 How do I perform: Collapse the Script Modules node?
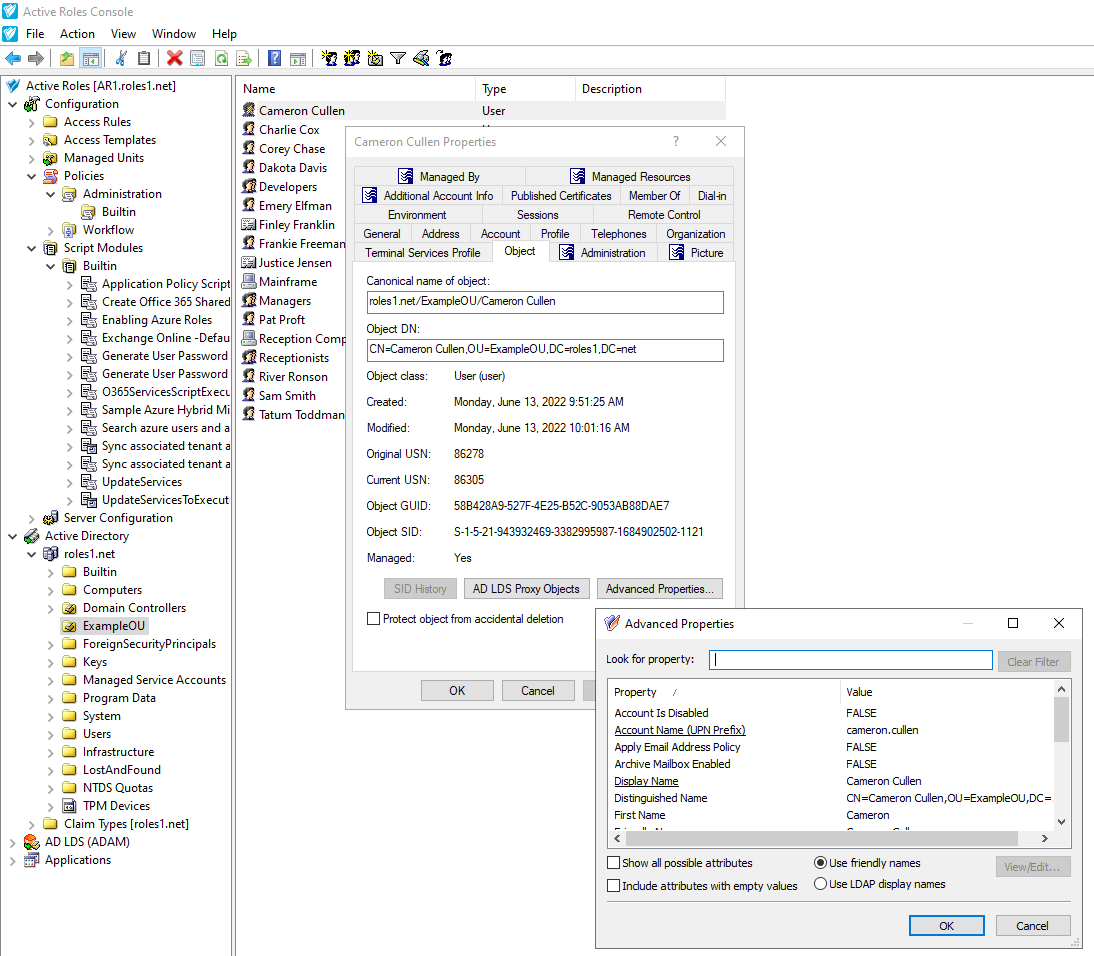point(31,248)
